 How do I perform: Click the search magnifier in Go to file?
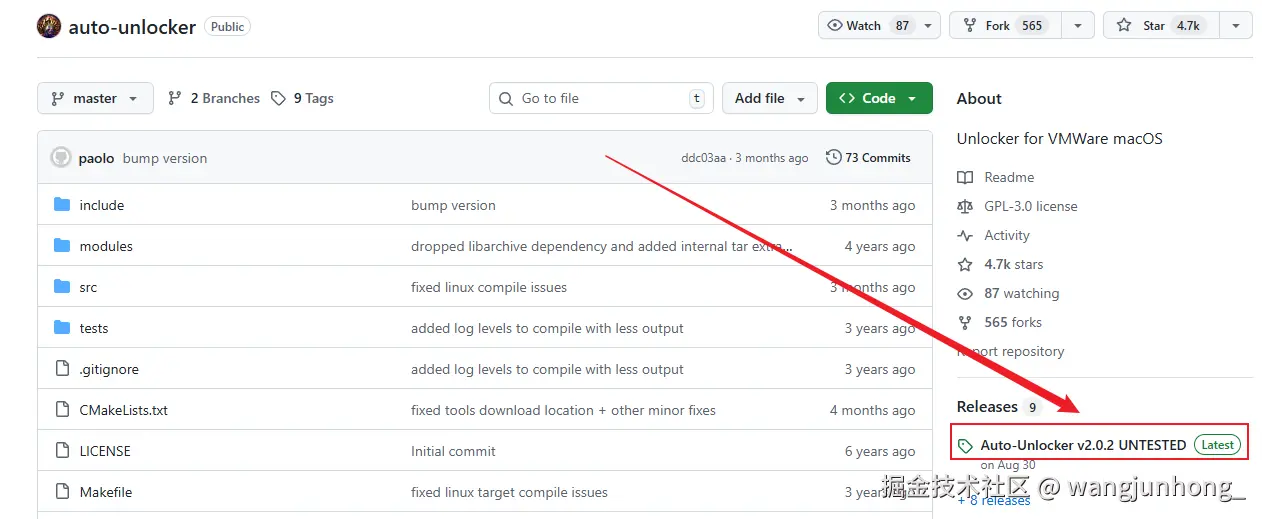pyautogui.click(x=506, y=98)
